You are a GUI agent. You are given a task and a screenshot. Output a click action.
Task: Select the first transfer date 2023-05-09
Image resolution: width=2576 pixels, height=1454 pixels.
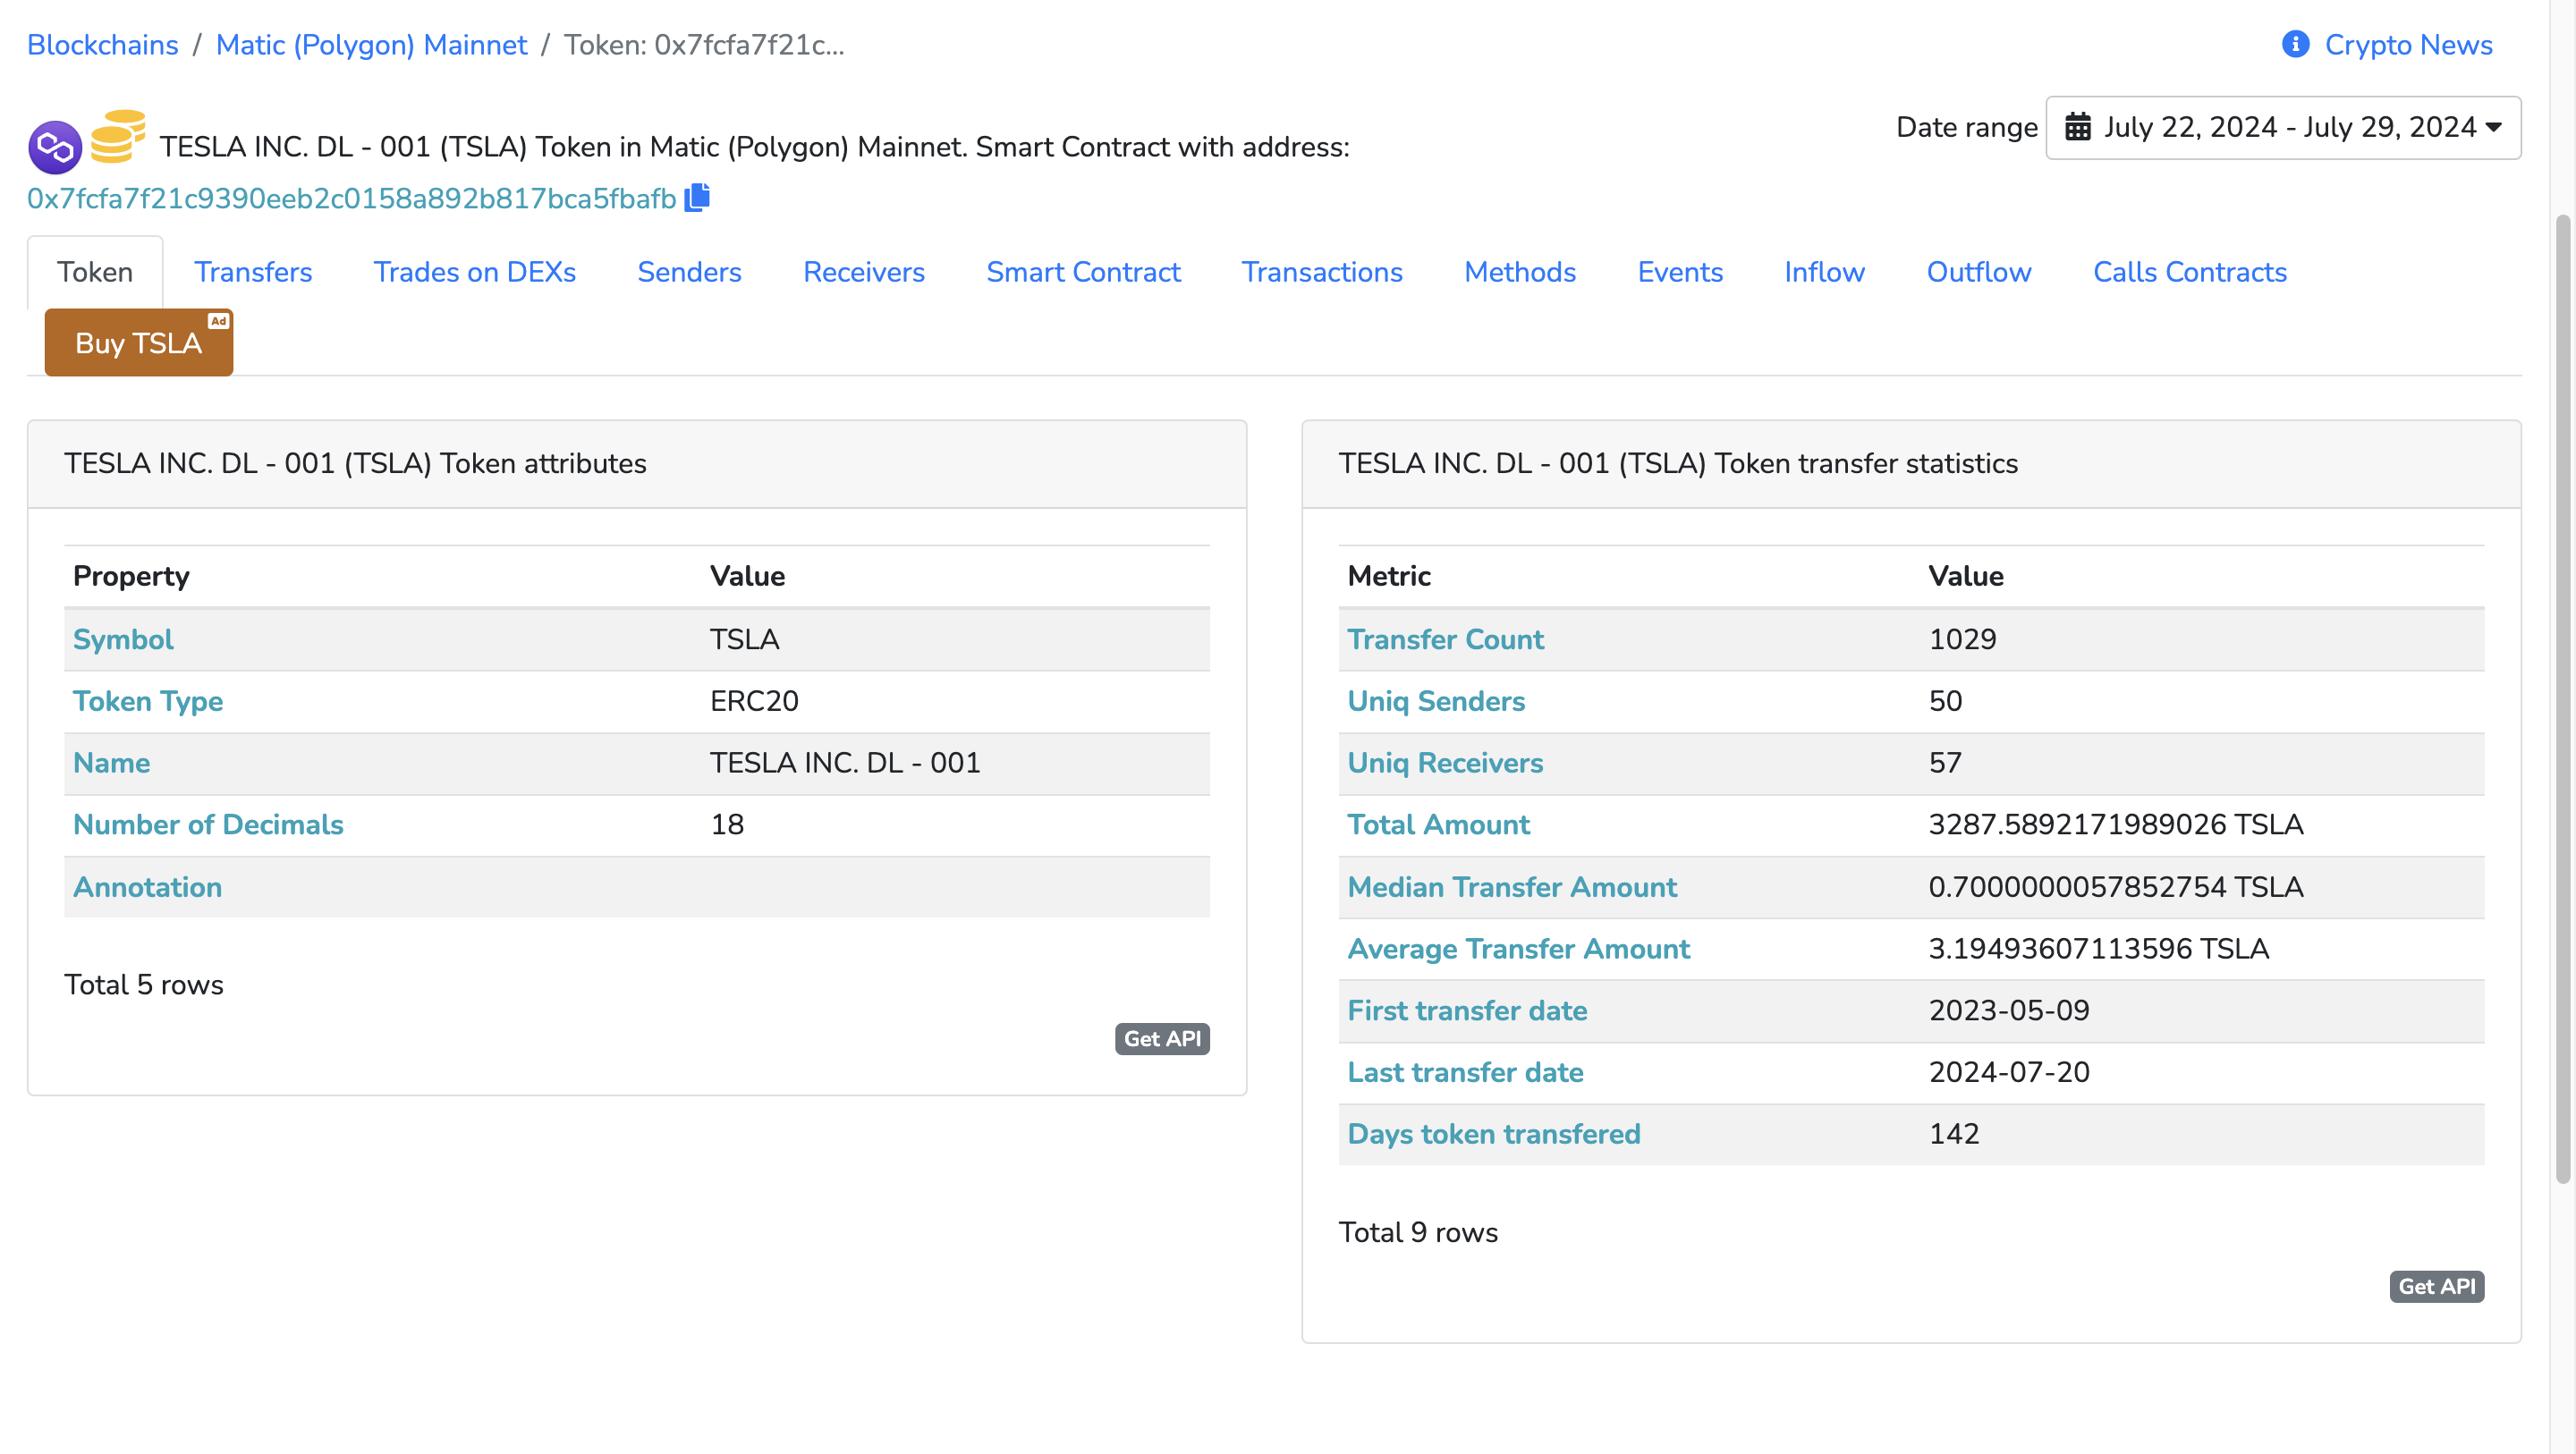pos(2009,1010)
